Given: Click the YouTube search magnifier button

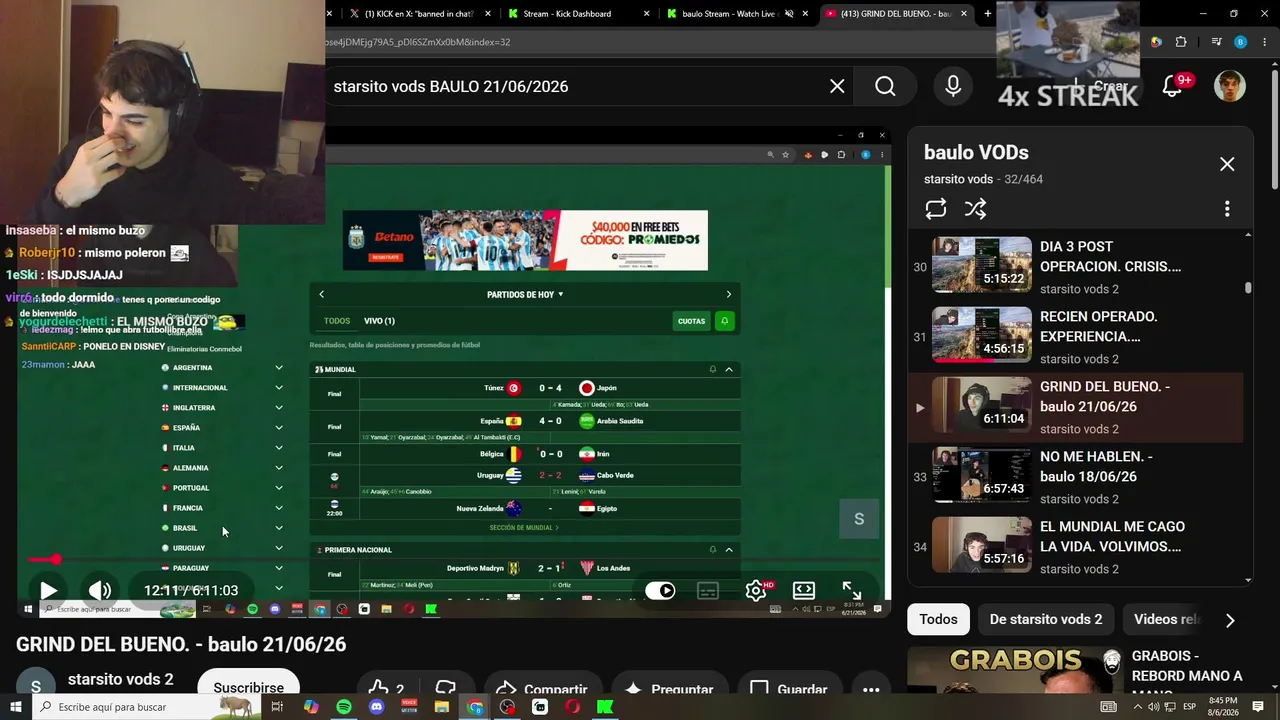Looking at the screenshot, I should 885,86.
